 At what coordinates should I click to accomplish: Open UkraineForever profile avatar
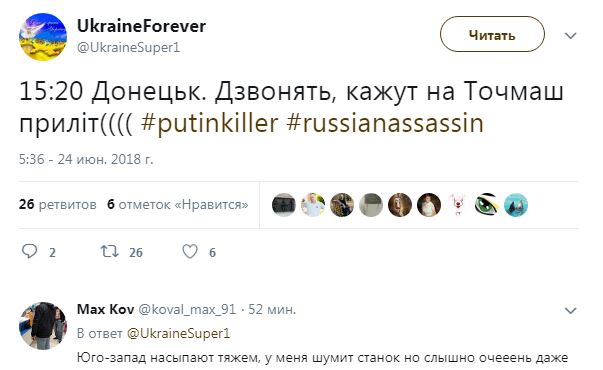point(43,37)
